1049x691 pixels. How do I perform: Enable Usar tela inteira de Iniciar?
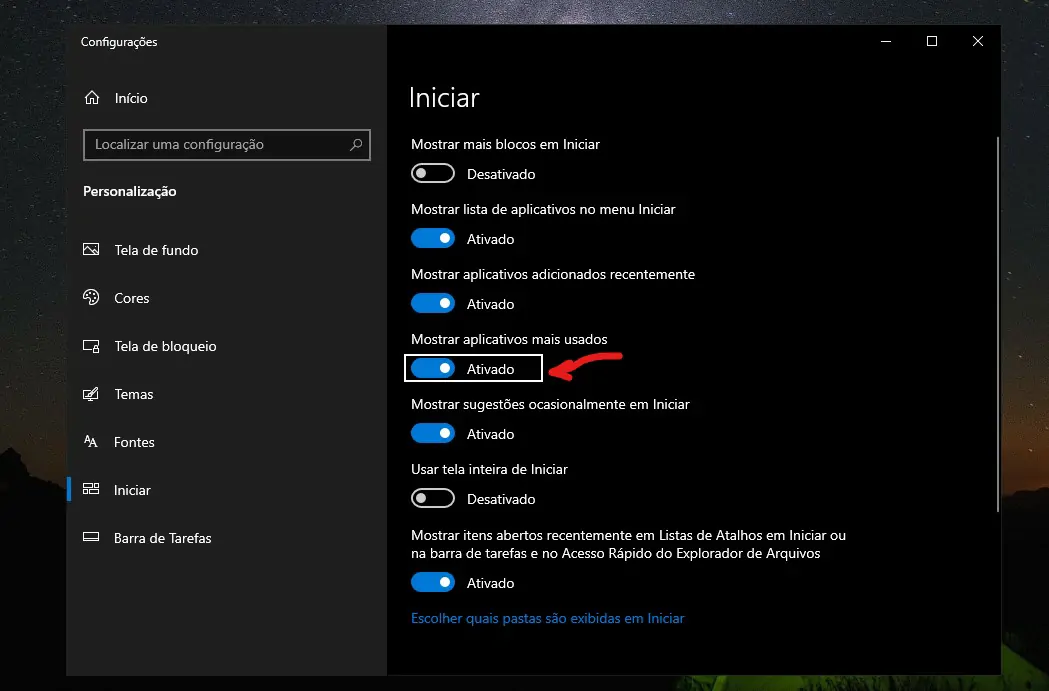coord(433,498)
